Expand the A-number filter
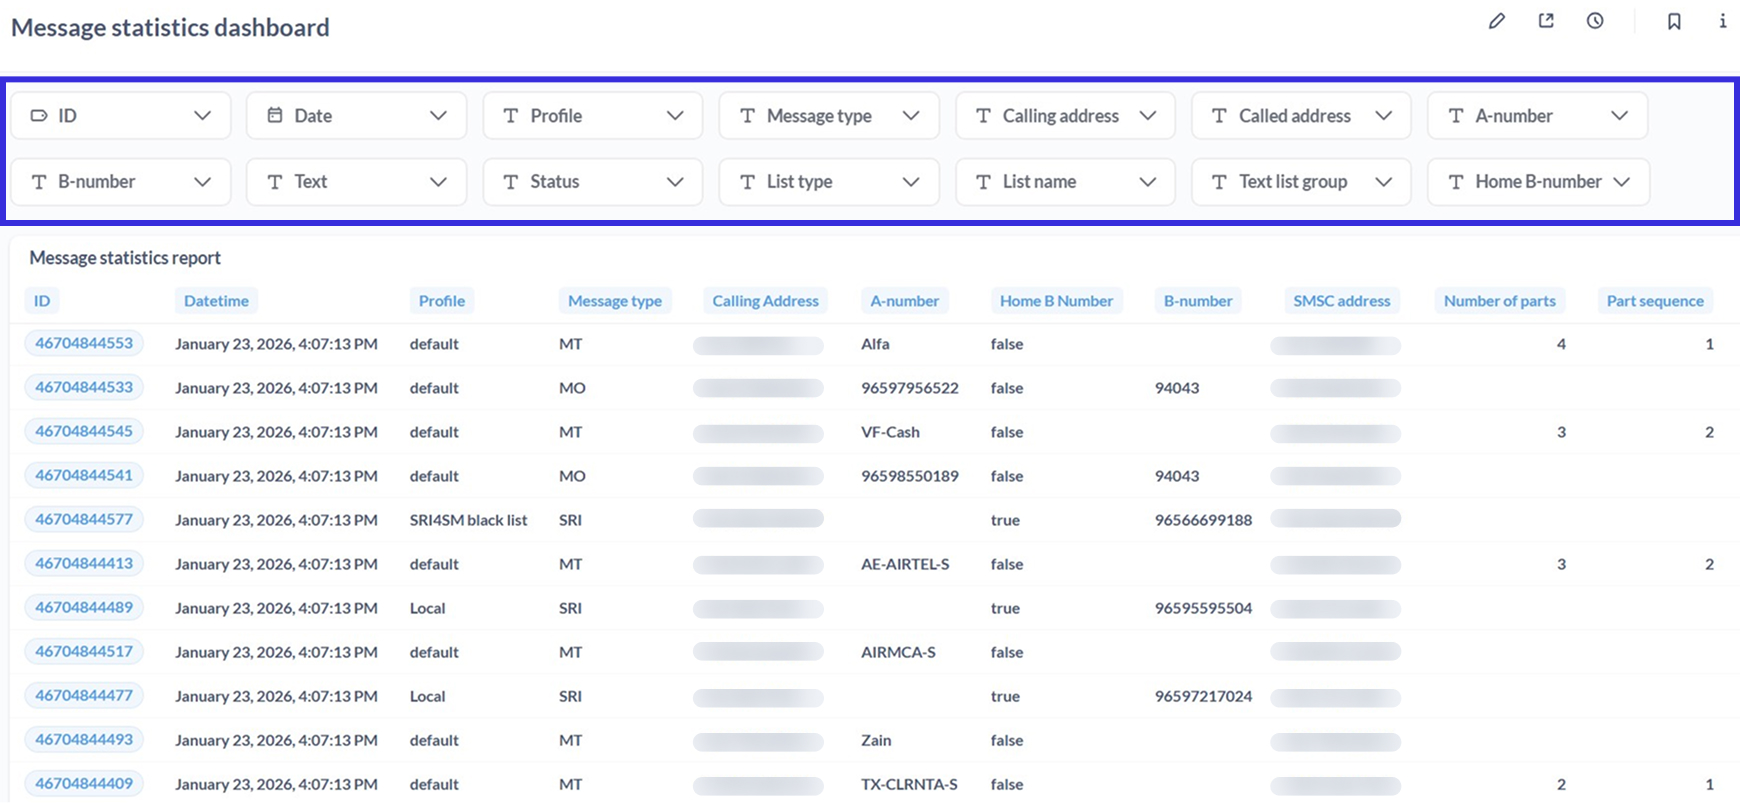 (x=1538, y=116)
